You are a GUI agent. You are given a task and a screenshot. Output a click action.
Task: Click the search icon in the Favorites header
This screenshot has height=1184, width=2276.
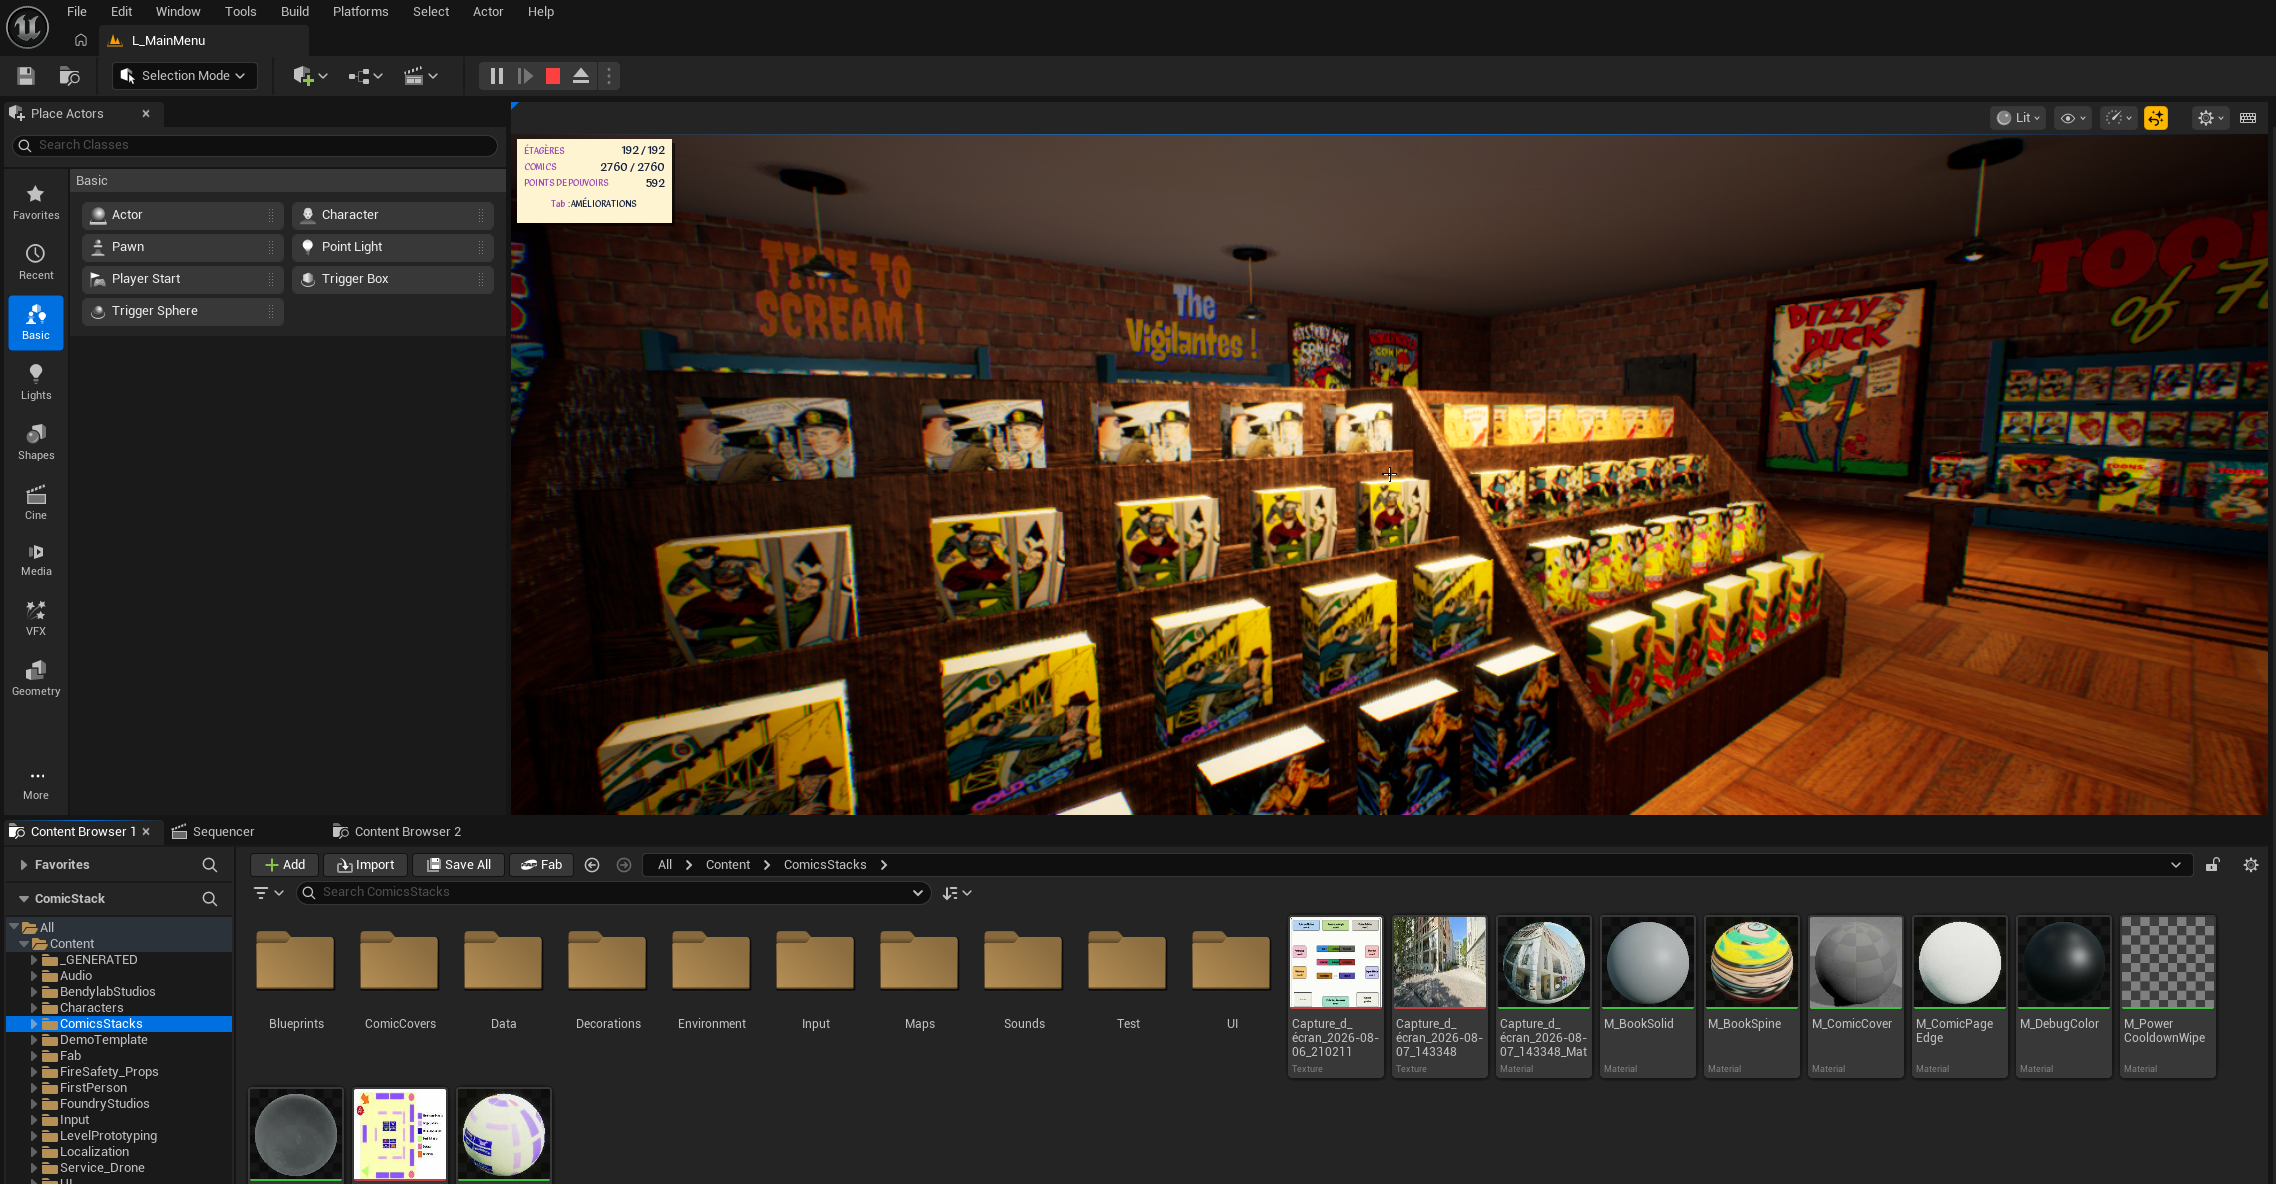210,865
